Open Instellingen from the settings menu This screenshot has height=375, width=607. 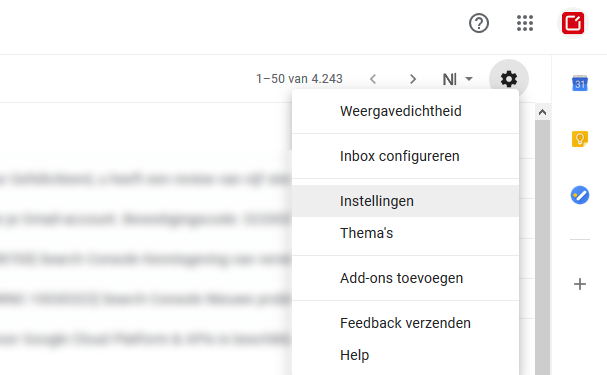coord(405,201)
